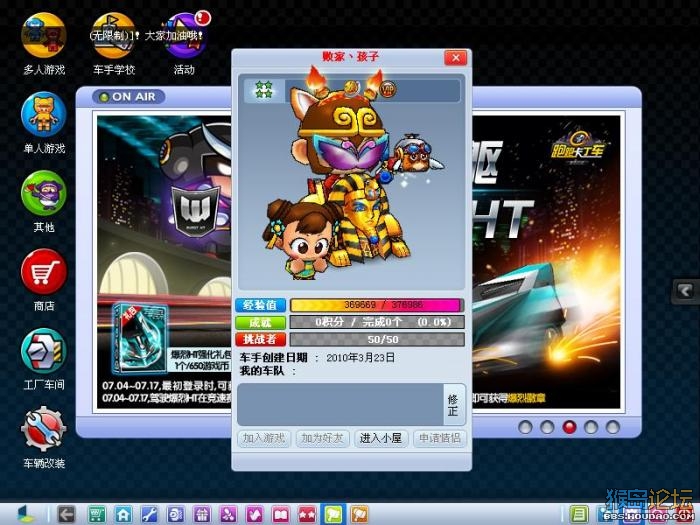Select the fourth banner page dot
The width and height of the screenshot is (700, 525).
click(x=591, y=427)
